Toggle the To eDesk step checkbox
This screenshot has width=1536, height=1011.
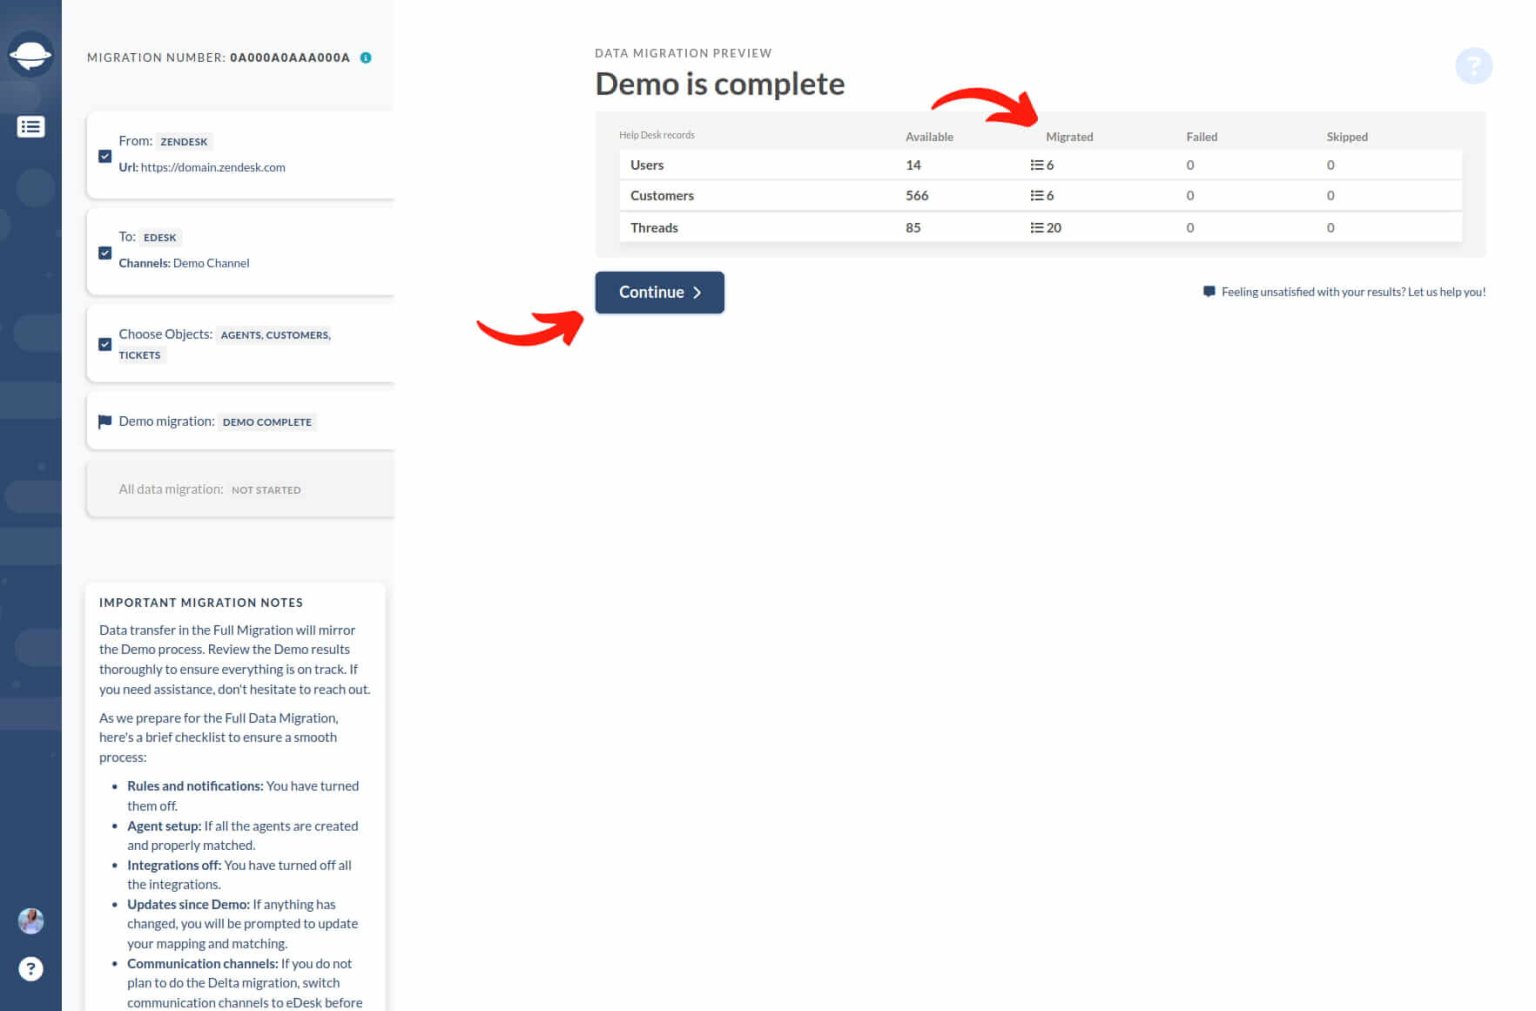105,253
